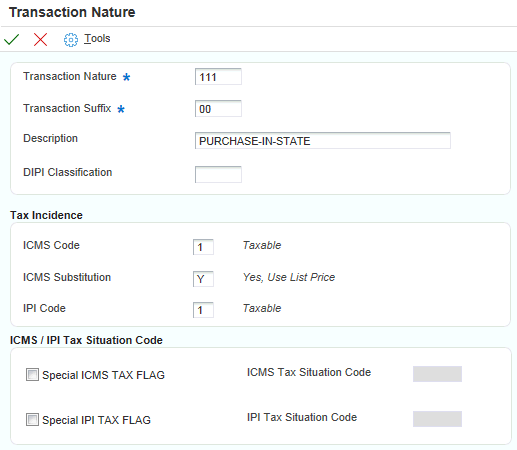Enable the Special IPI TAX FLAG checkbox
The height and width of the screenshot is (450, 517).
[x=32, y=419]
